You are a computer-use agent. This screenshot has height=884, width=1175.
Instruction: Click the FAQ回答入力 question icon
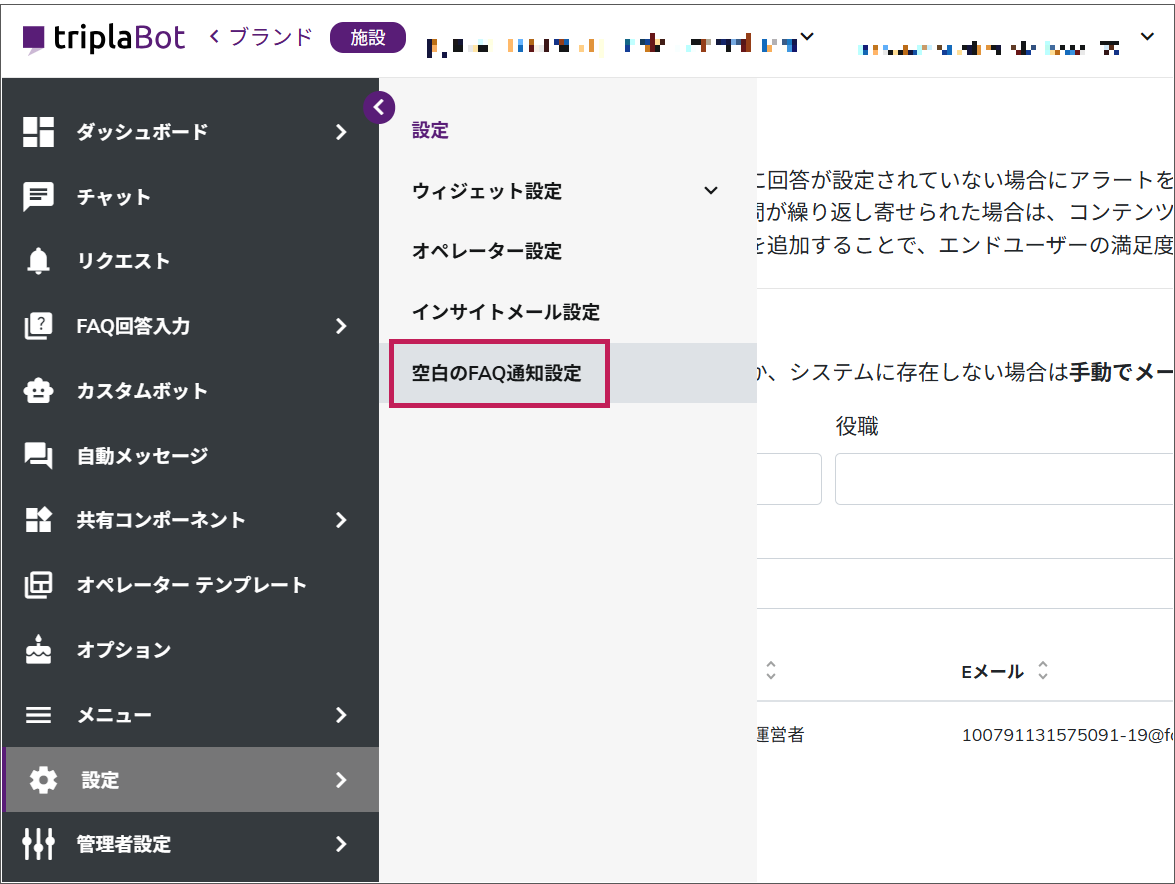[x=38, y=326]
